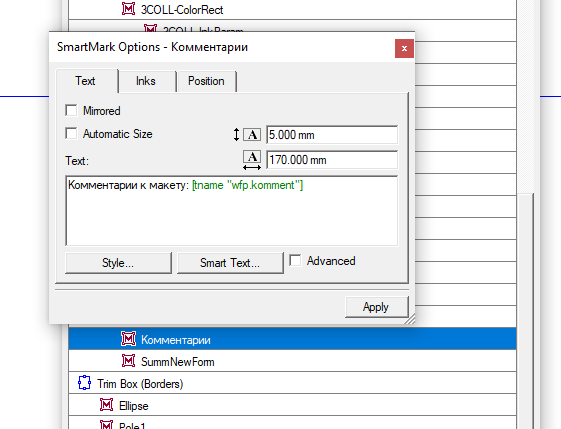561x429 pixels.
Task: Click the Trim Box (Borders) icon
Action: 84,383
